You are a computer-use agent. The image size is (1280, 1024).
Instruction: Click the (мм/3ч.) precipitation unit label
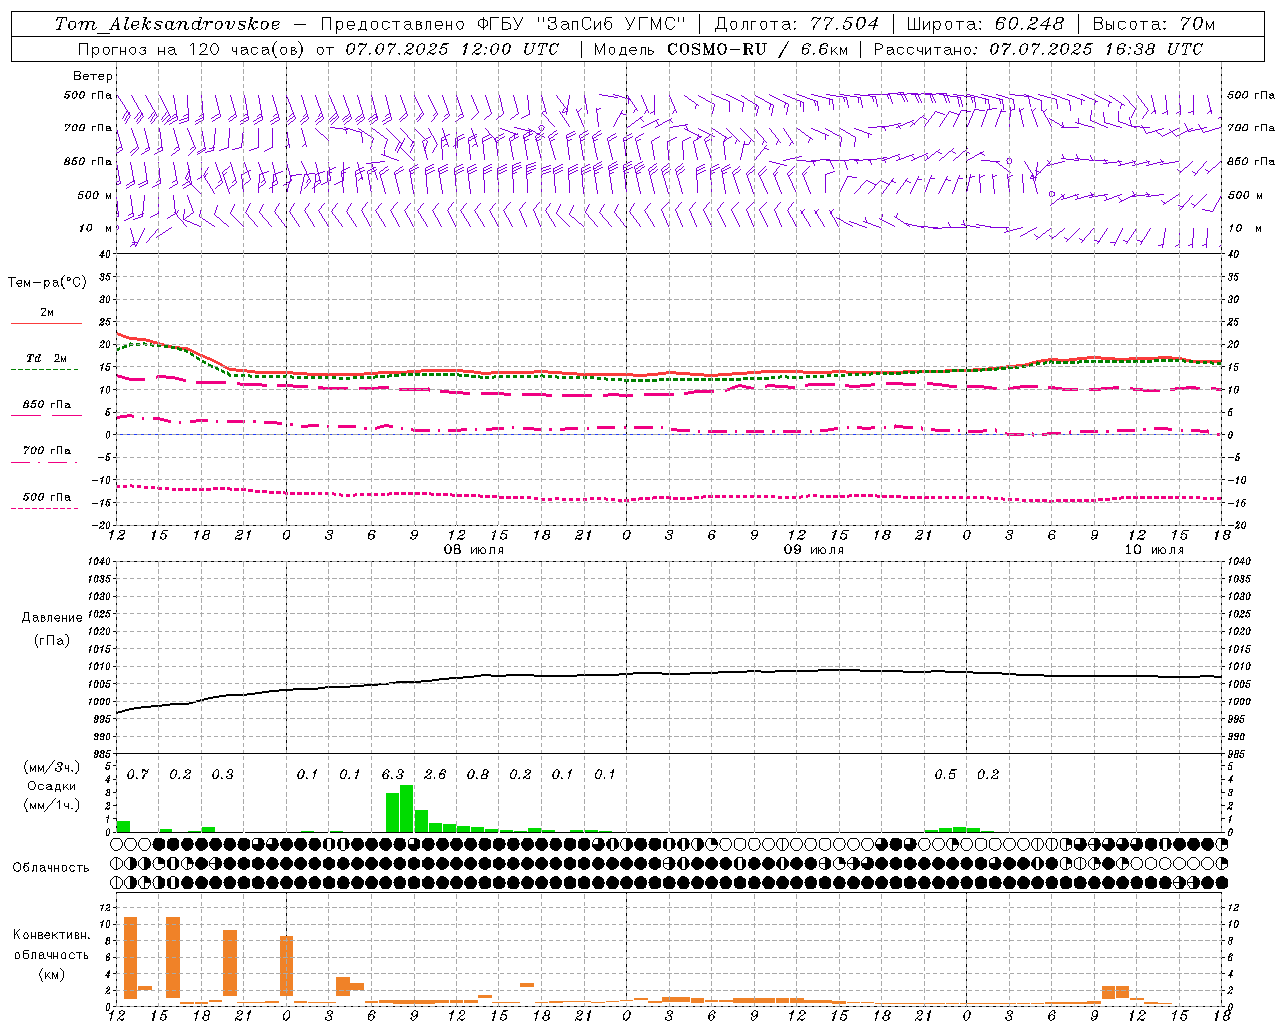[51, 767]
